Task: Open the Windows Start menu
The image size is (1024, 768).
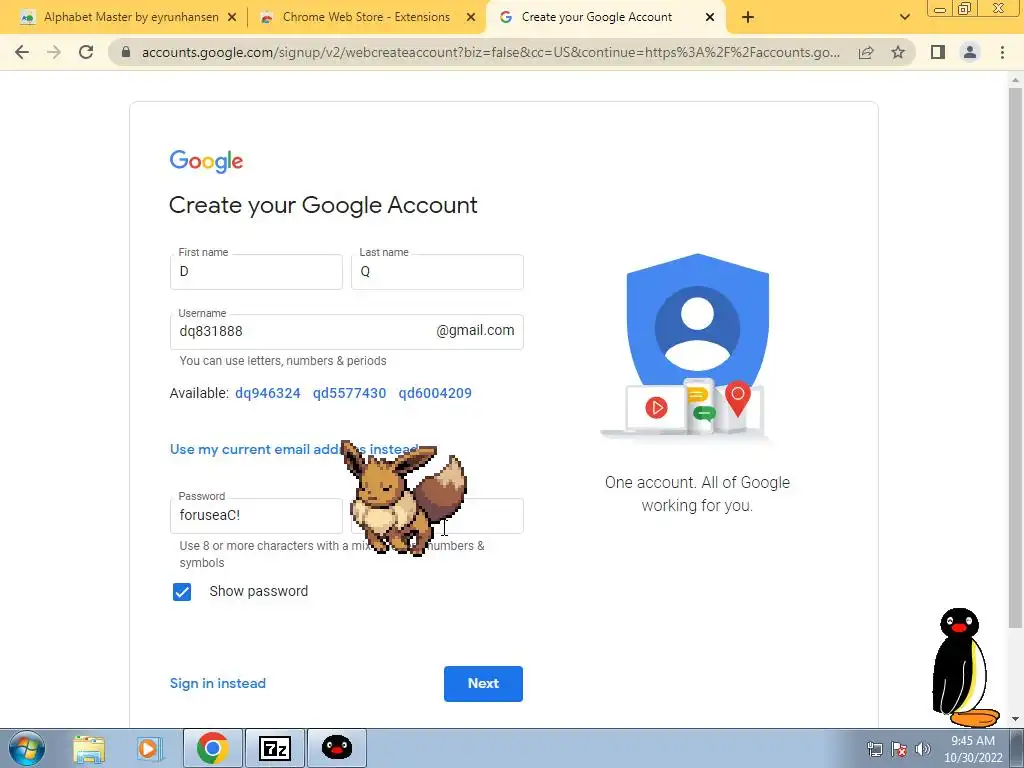Action: 26,748
